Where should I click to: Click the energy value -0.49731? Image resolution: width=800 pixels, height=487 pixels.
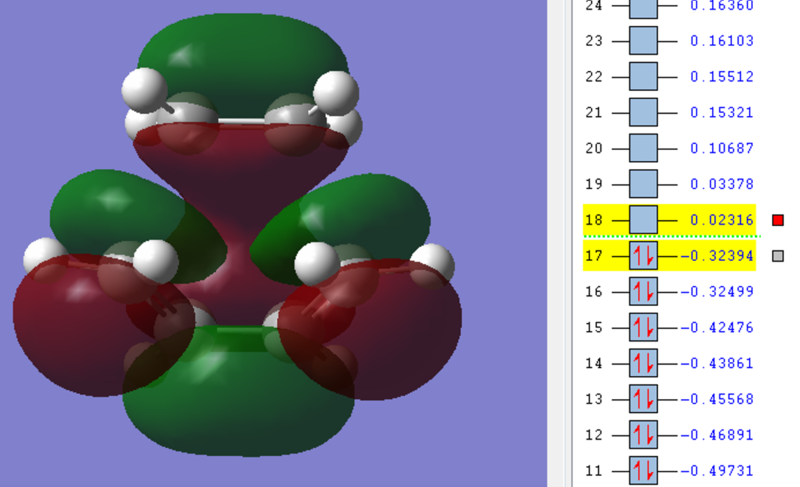[717, 470]
